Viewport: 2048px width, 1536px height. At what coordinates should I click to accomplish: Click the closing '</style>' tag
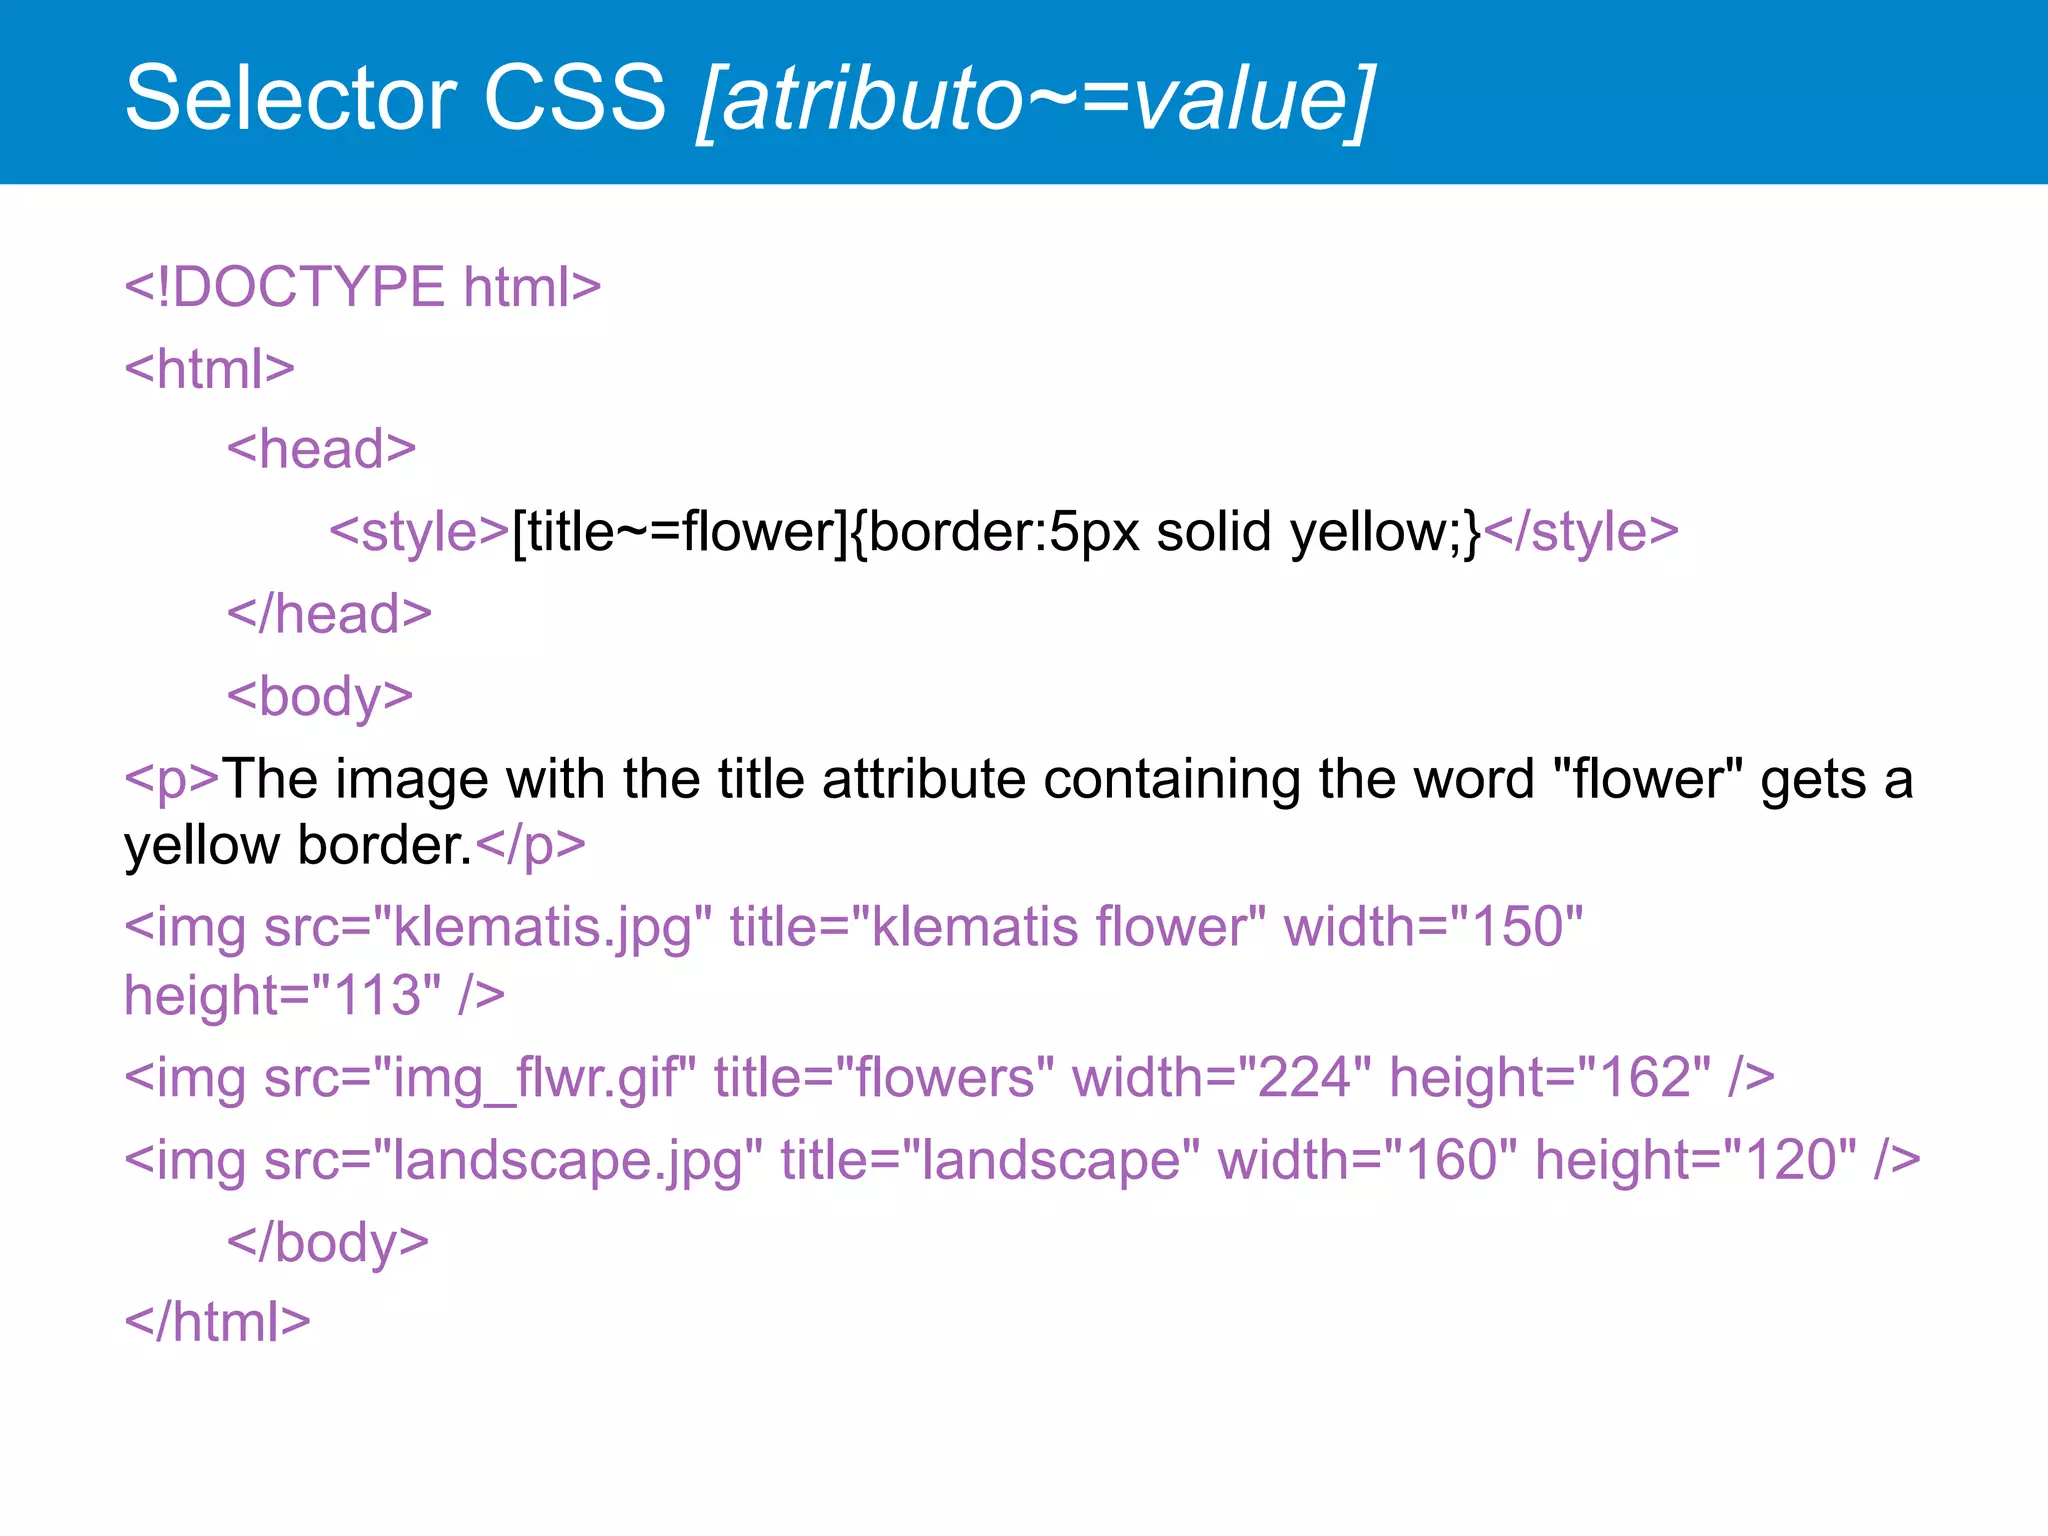1581,531
